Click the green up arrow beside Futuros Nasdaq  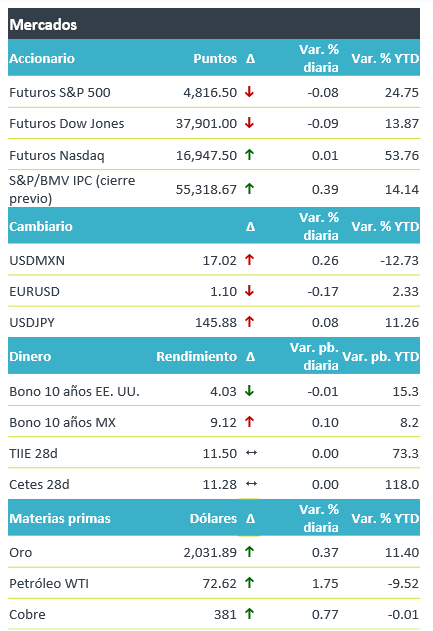pyautogui.click(x=249, y=155)
